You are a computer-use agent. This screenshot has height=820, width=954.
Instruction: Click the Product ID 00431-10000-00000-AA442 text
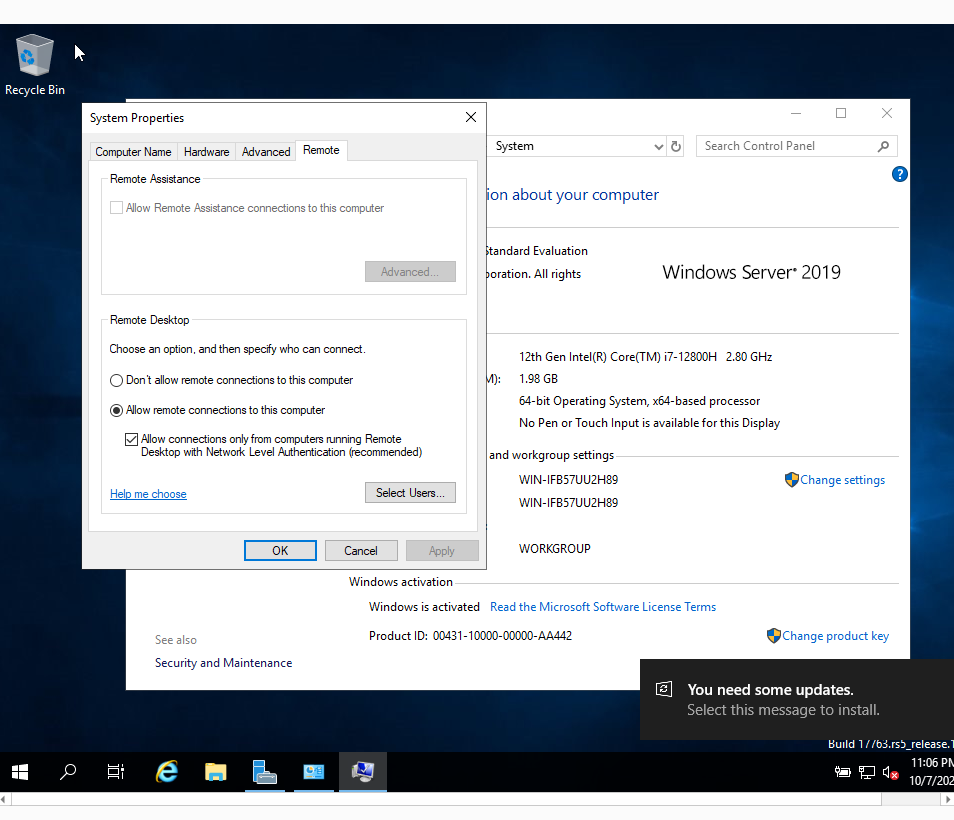(470, 636)
